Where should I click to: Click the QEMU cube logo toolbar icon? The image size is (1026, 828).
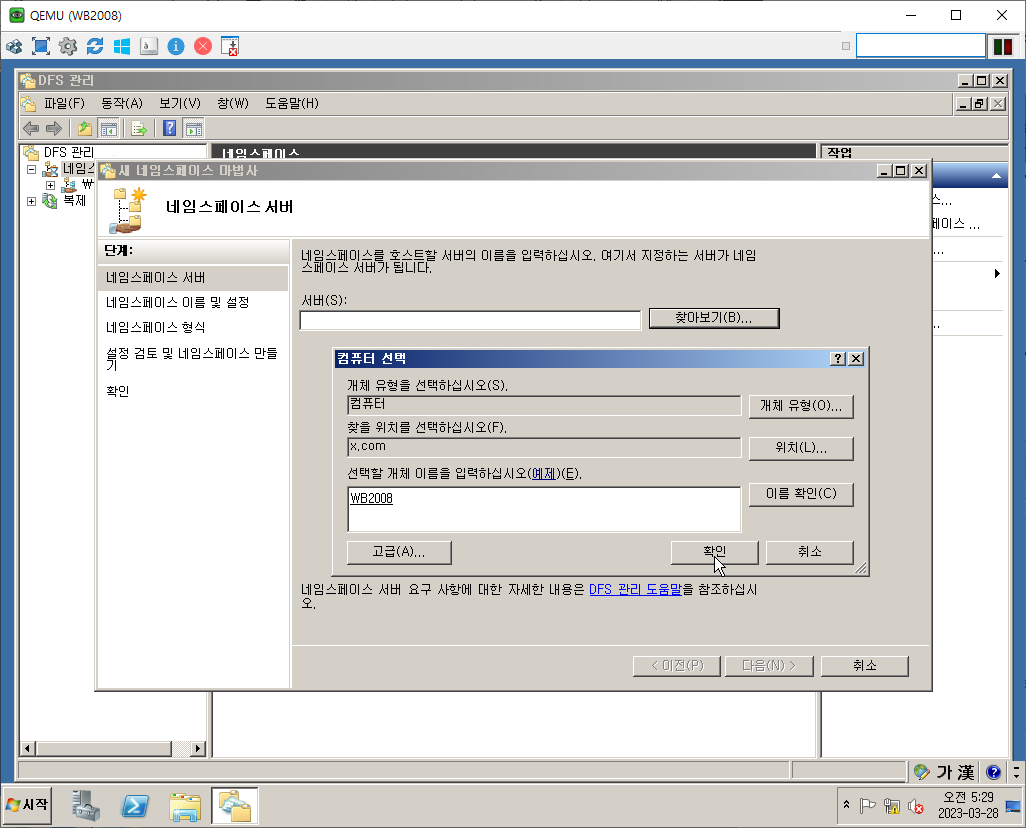click(x=14, y=46)
